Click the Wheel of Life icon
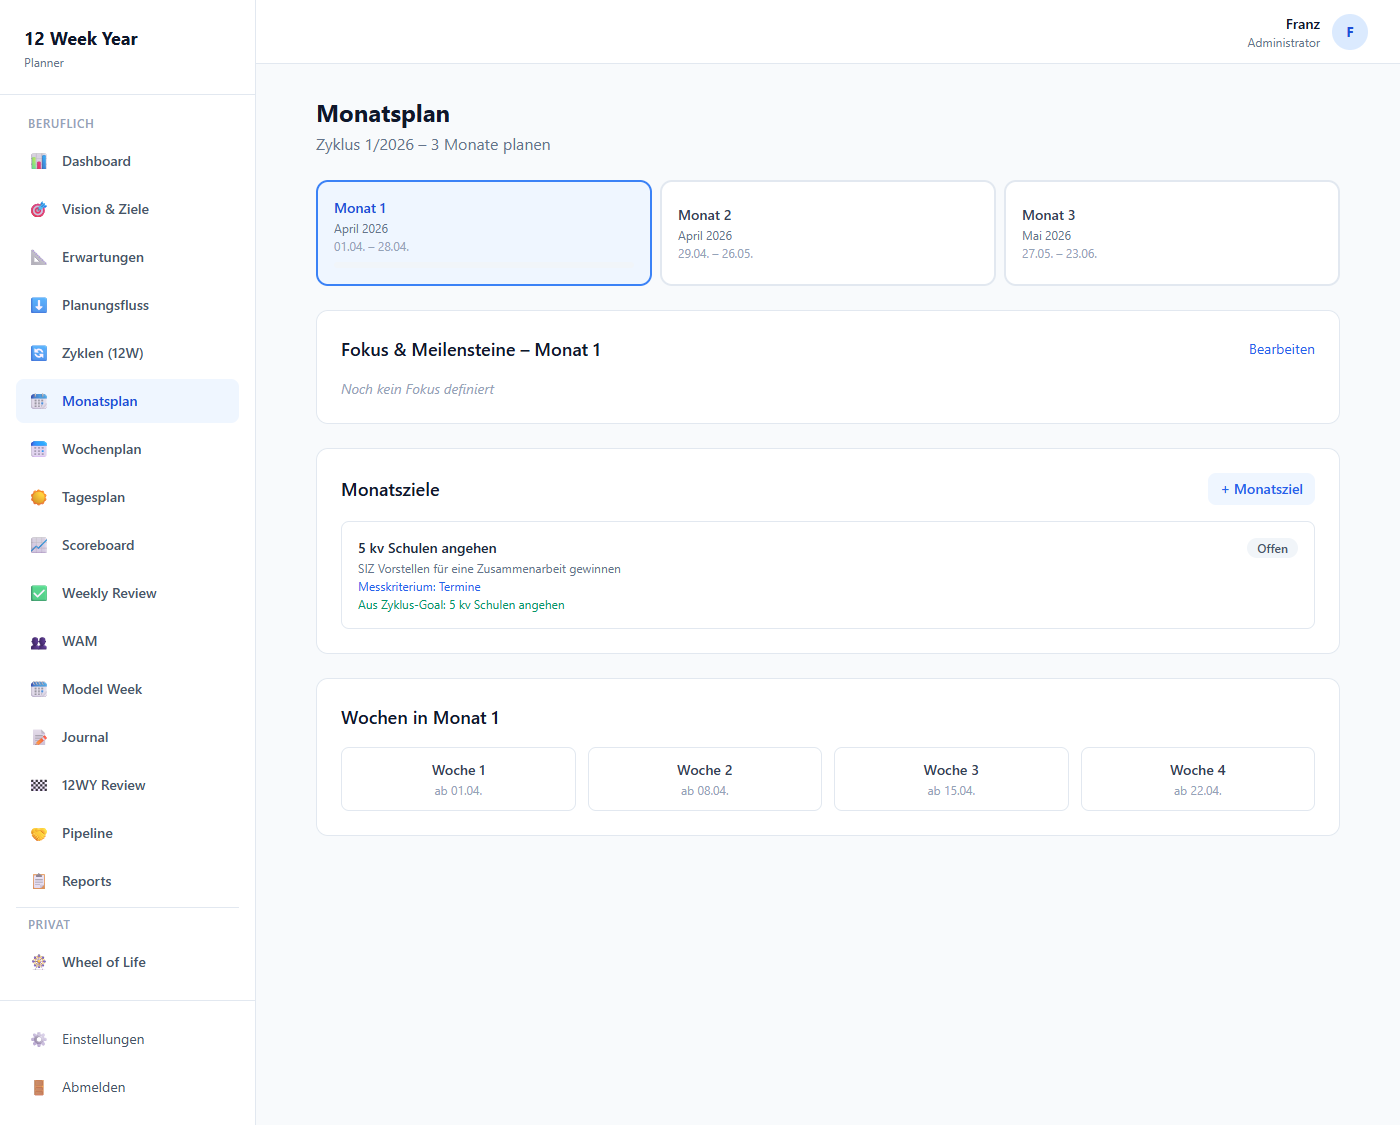Image resolution: width=1400 pixels, height=1125 pixels. tap(39, 962)
